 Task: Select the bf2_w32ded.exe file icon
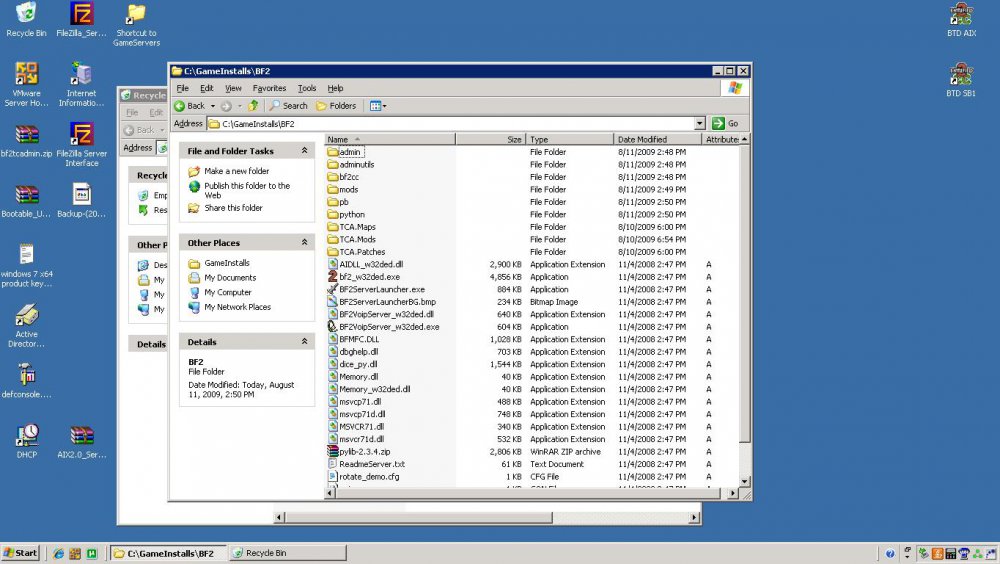pos(333,277)
